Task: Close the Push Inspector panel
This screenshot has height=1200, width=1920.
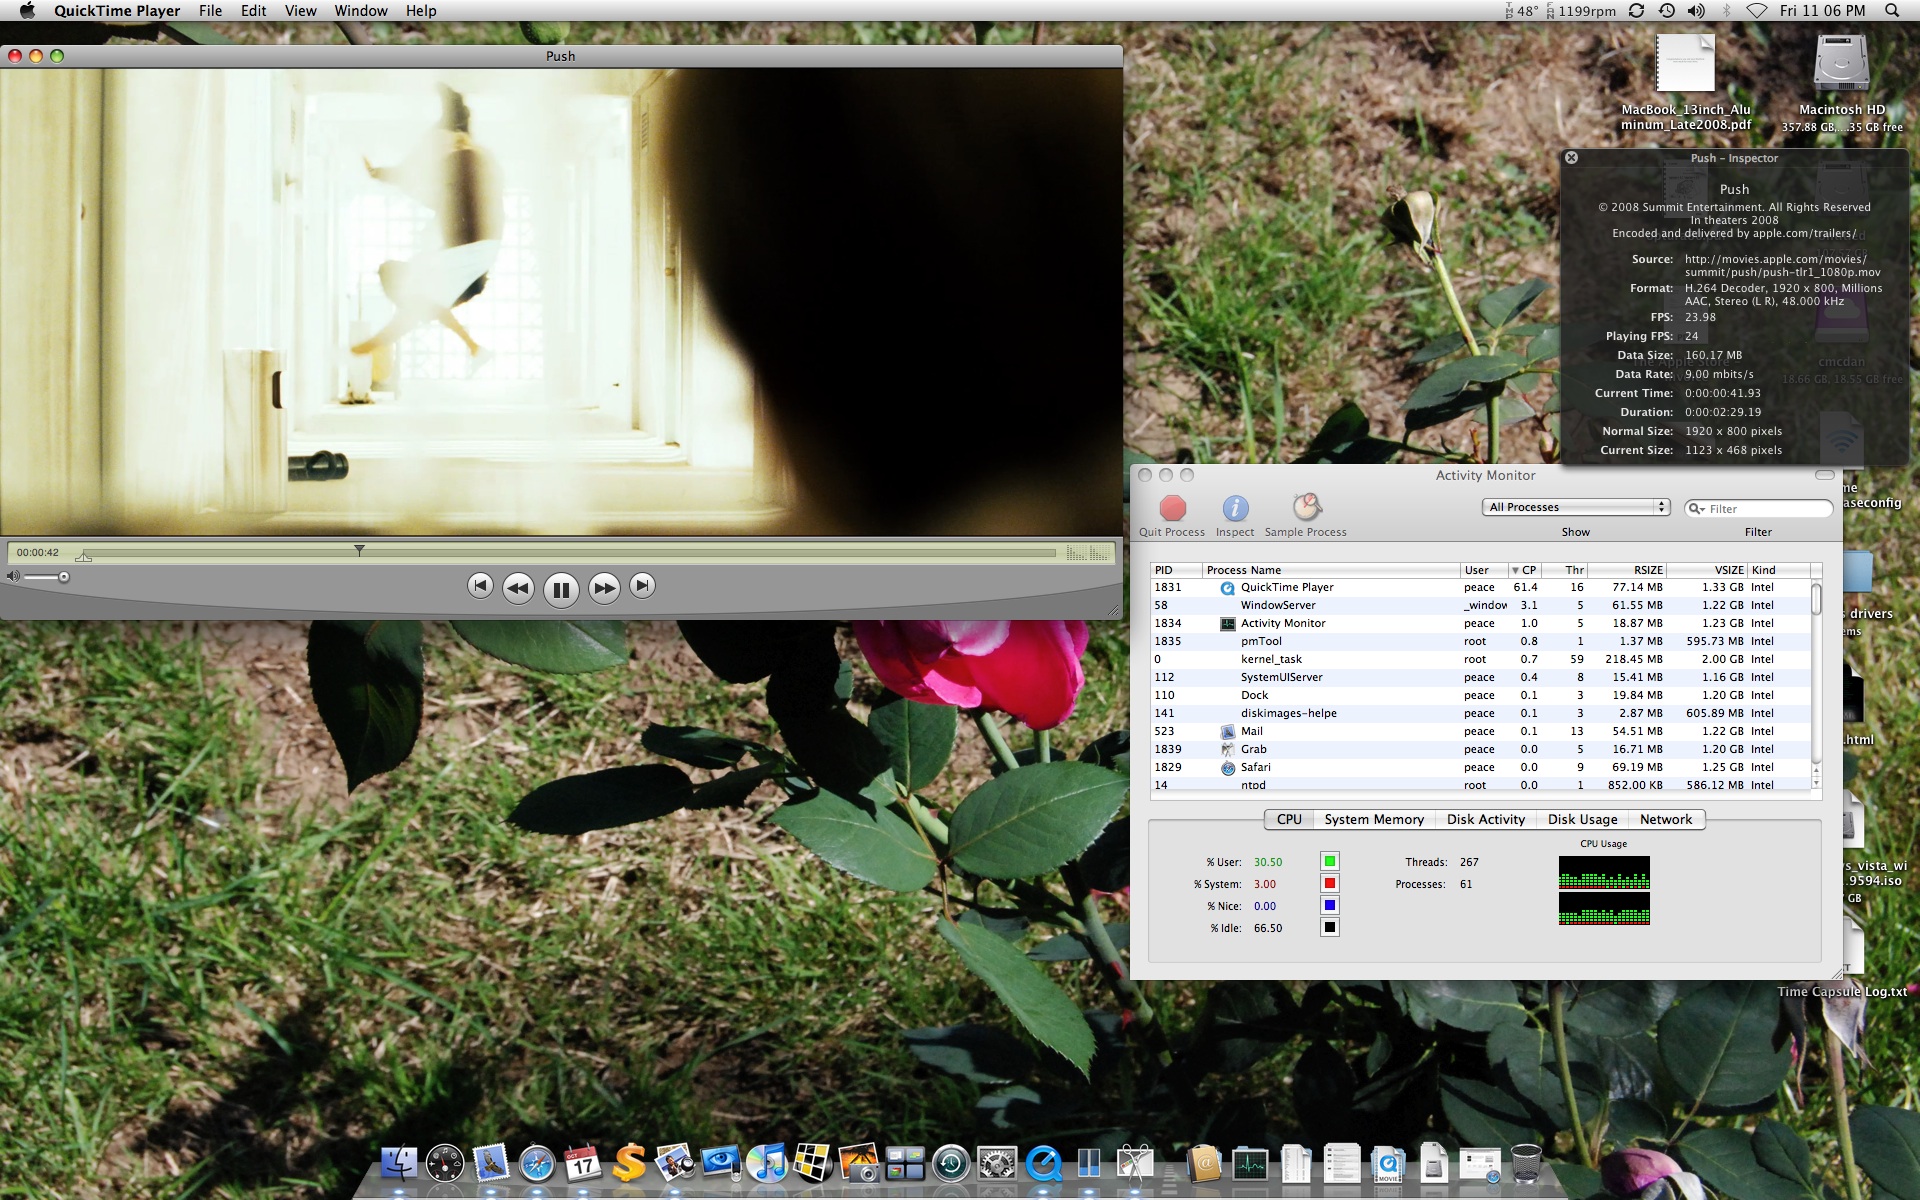Action: tap(1571, 158)
